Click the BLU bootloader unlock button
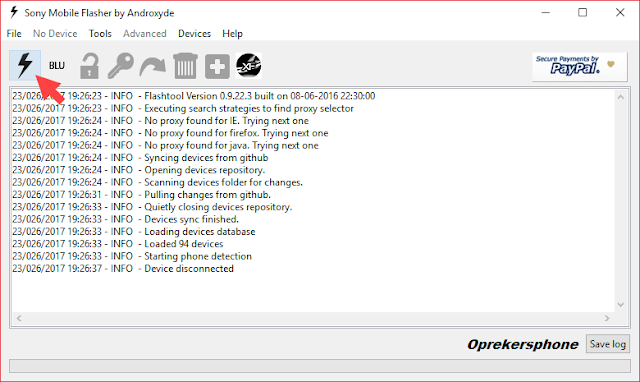 (57, 66)
